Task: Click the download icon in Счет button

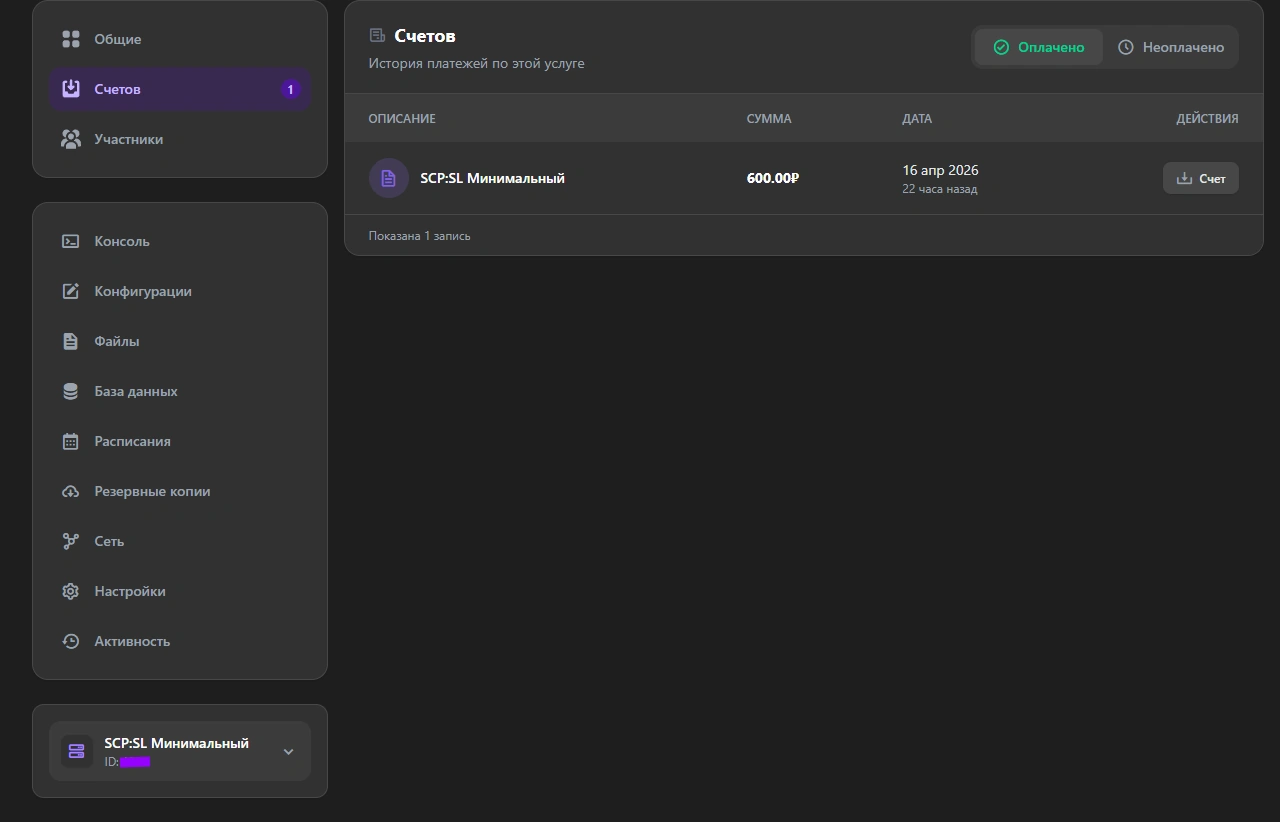Action: click(1184, 178)
